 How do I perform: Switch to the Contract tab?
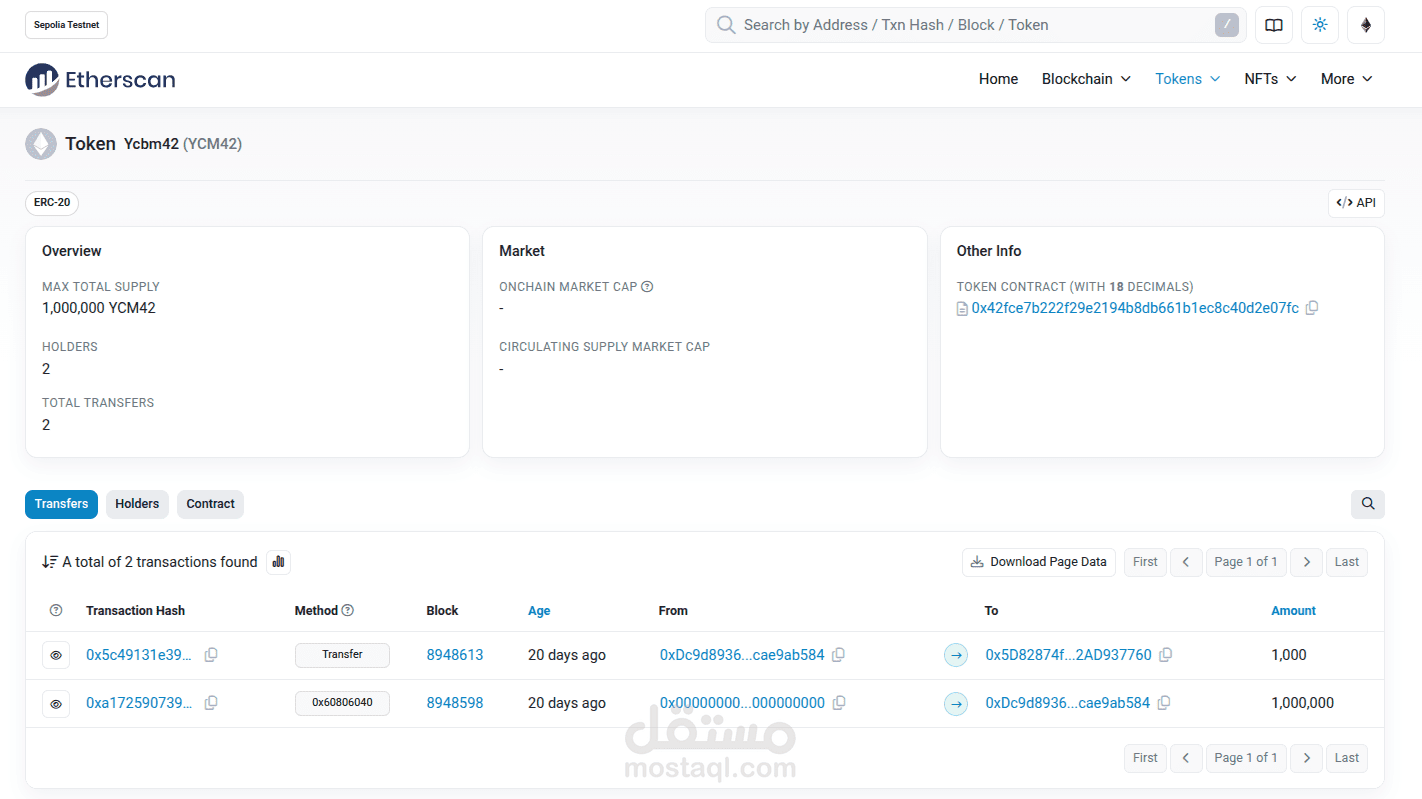(210, 504)
